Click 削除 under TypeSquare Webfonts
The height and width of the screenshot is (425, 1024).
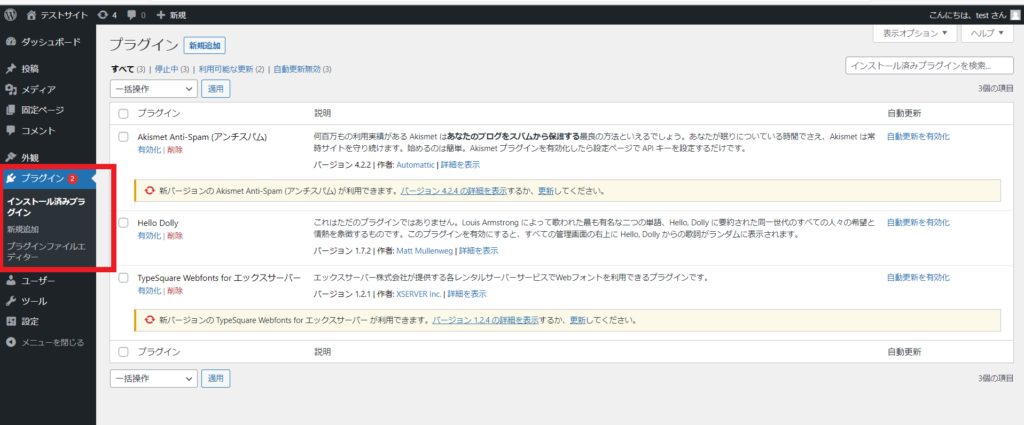point(175,291)
